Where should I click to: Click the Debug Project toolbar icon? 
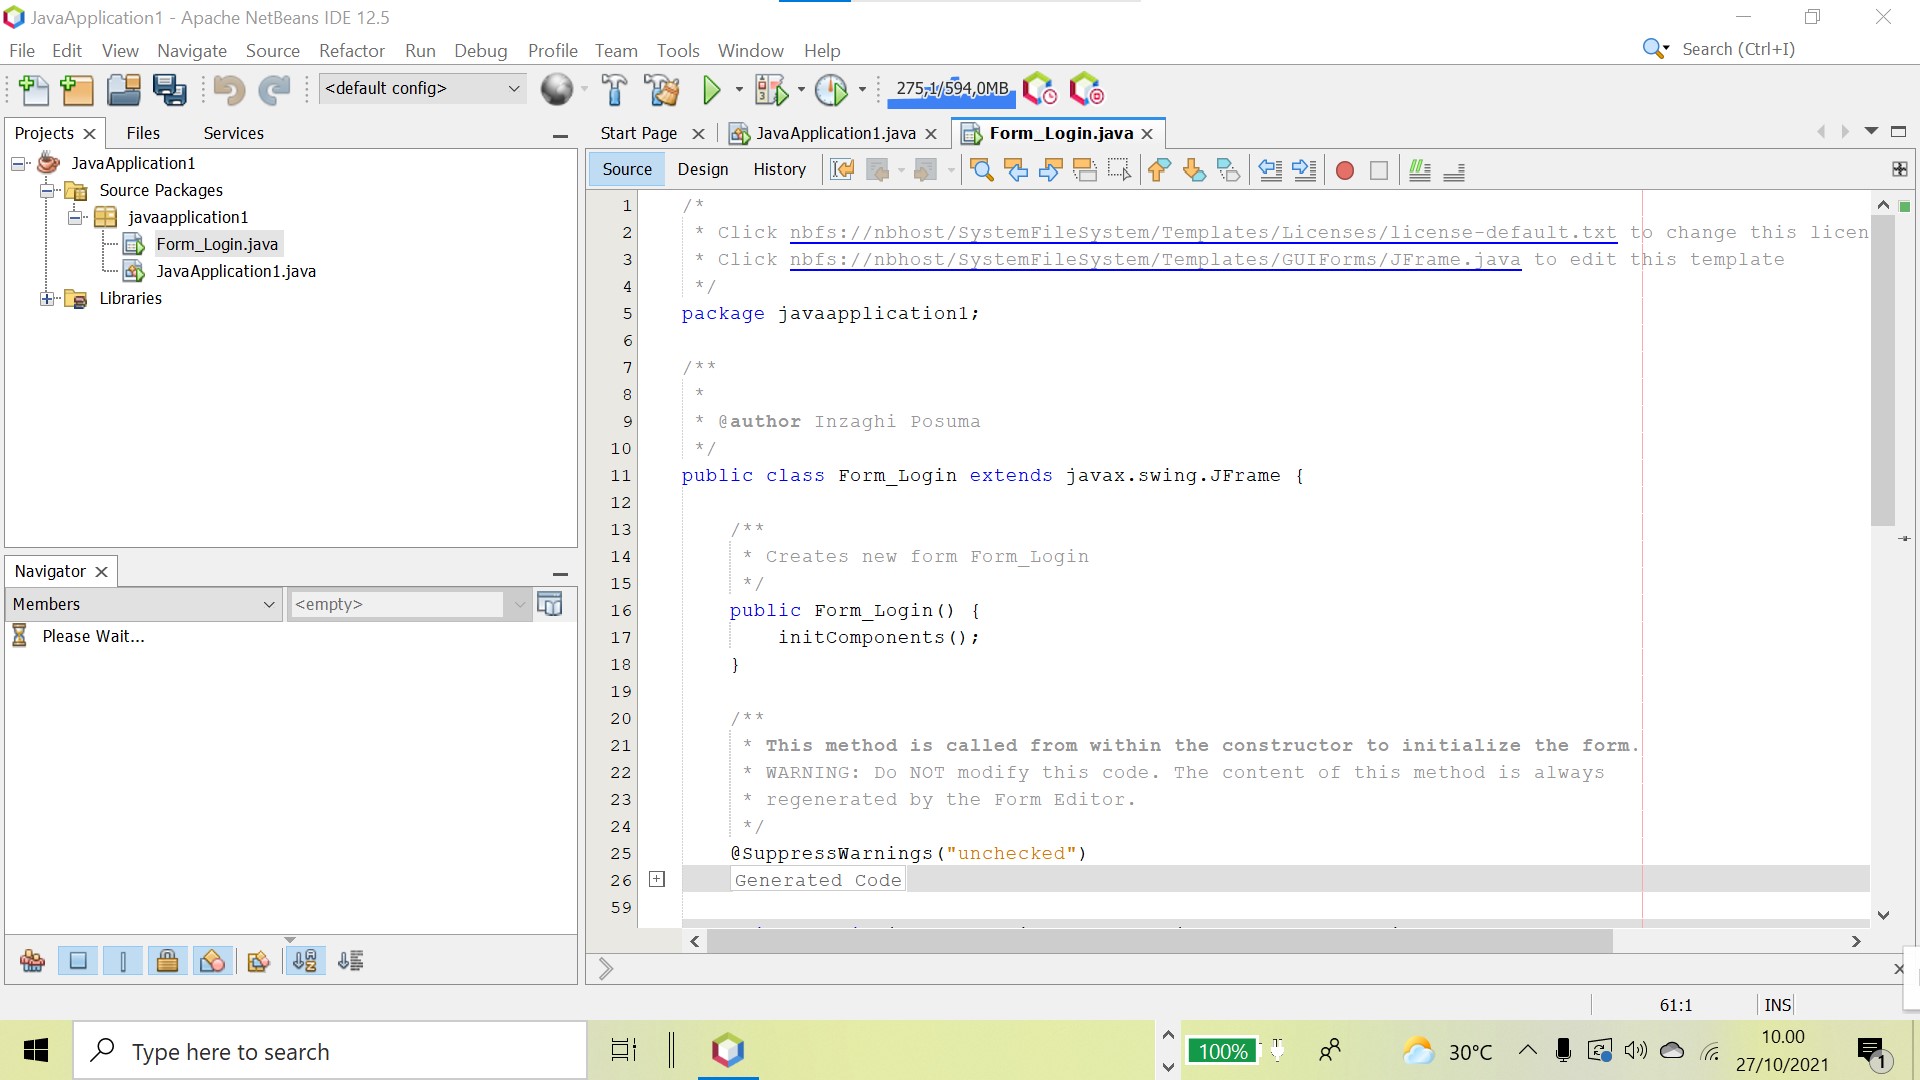click(x=770, y=90)
